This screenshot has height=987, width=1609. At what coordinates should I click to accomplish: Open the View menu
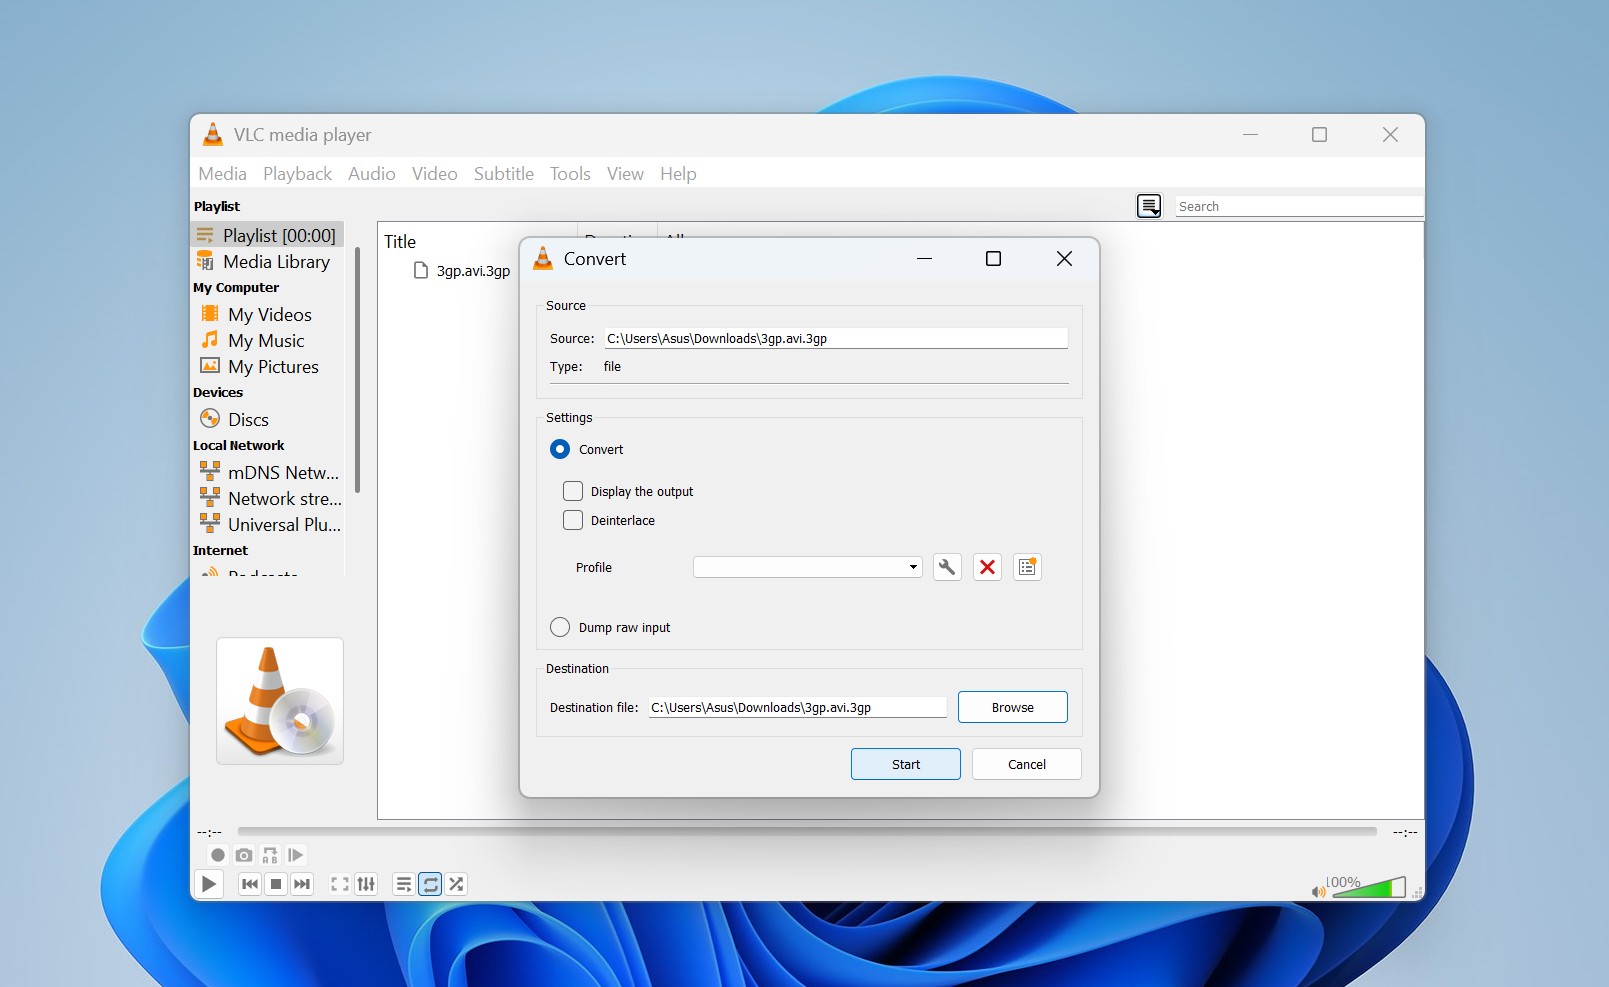click(x=625, y=174)
